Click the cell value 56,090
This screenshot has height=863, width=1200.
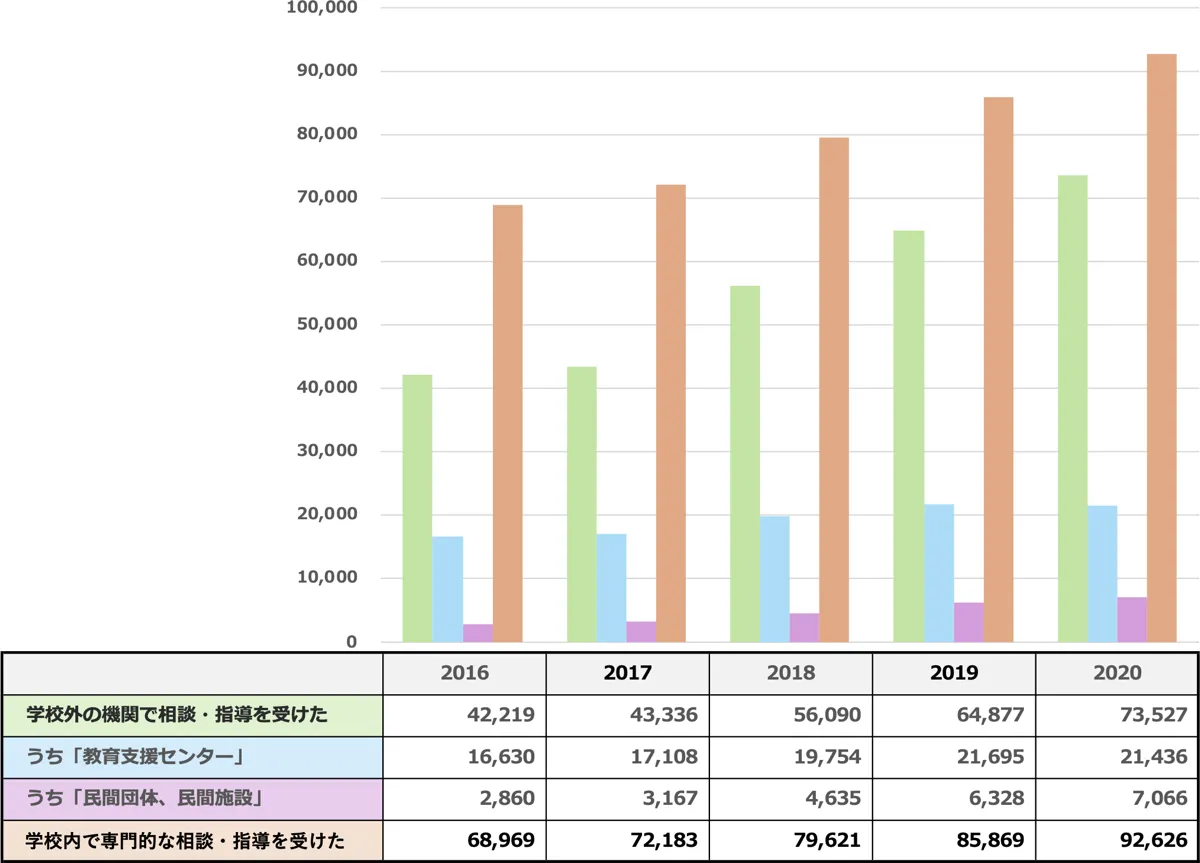[828, 716]
